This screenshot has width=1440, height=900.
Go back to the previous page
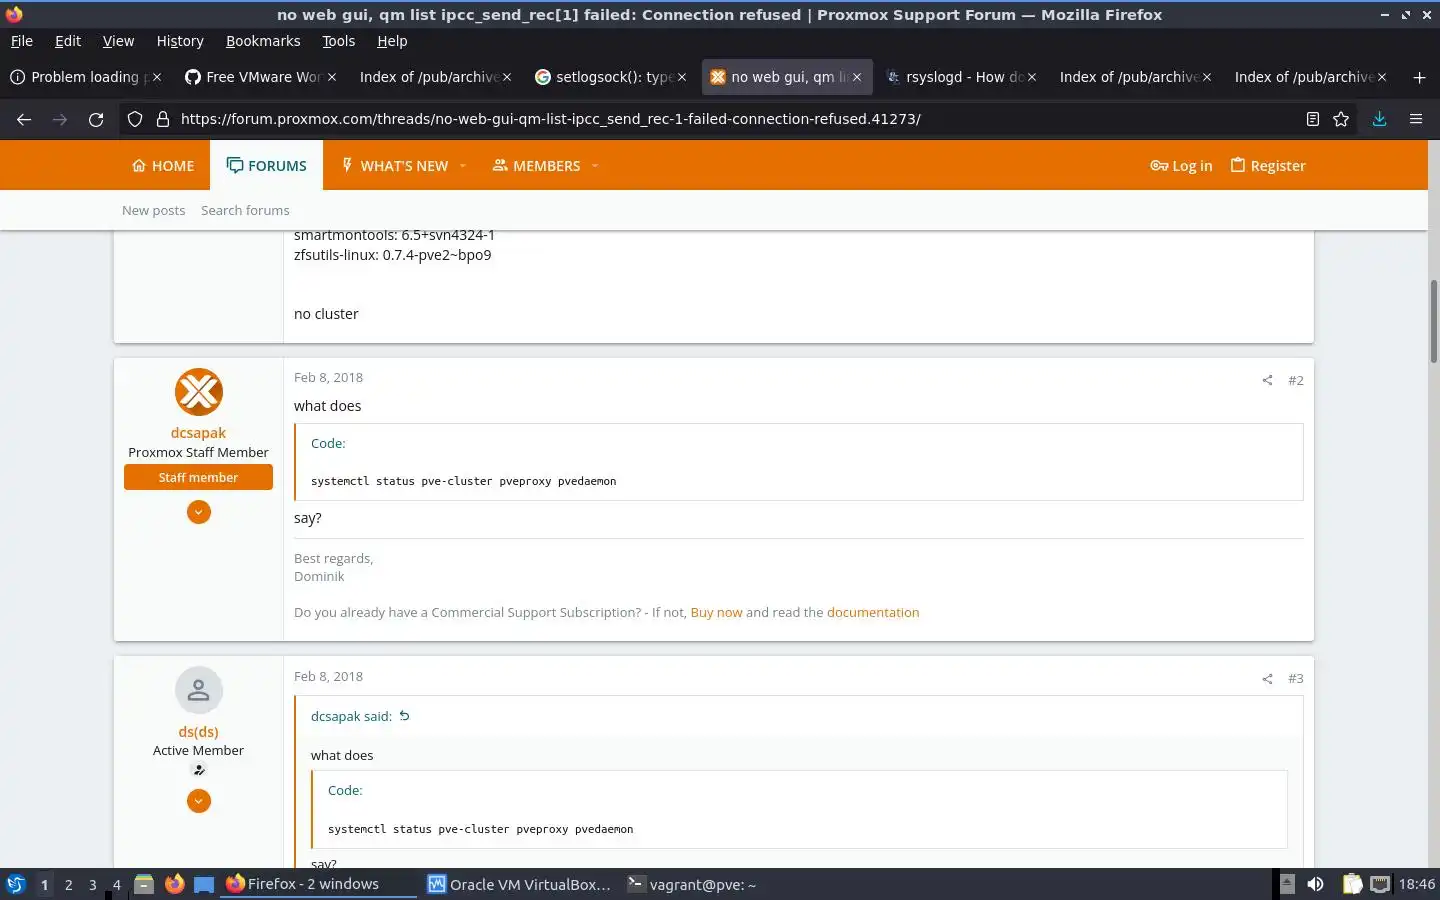[24, 119]
